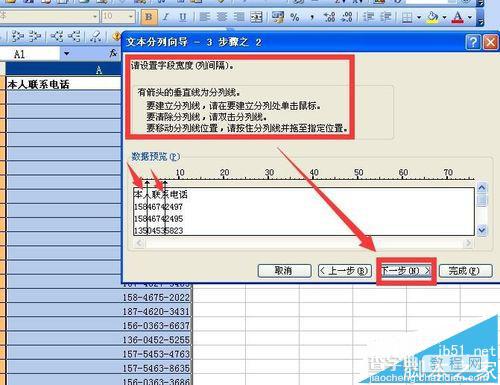Align cell text to the right
This screenshot has width=500, height=385.
tap(239, 17)
